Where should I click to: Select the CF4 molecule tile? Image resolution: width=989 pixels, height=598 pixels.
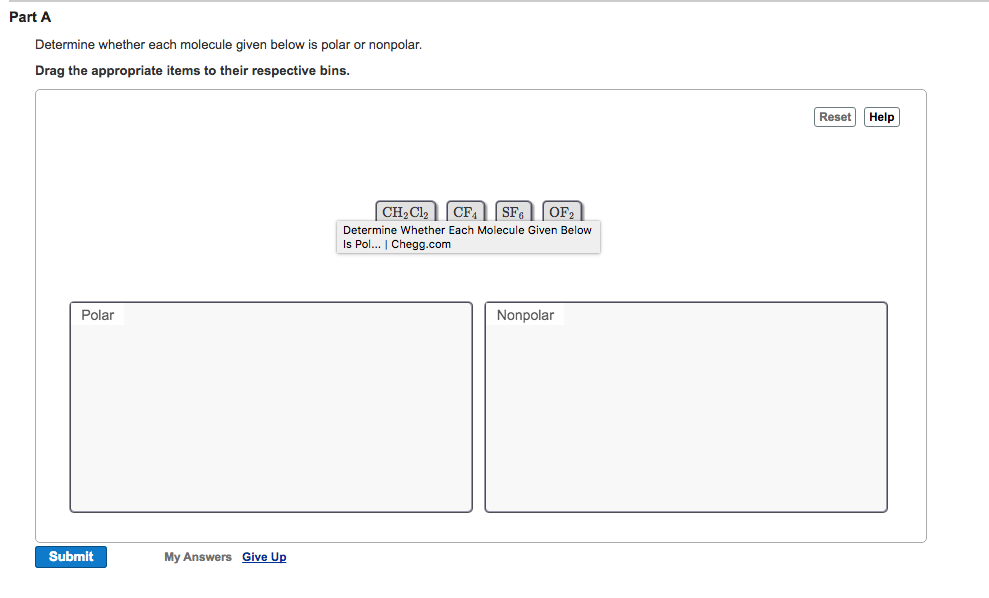465,211
